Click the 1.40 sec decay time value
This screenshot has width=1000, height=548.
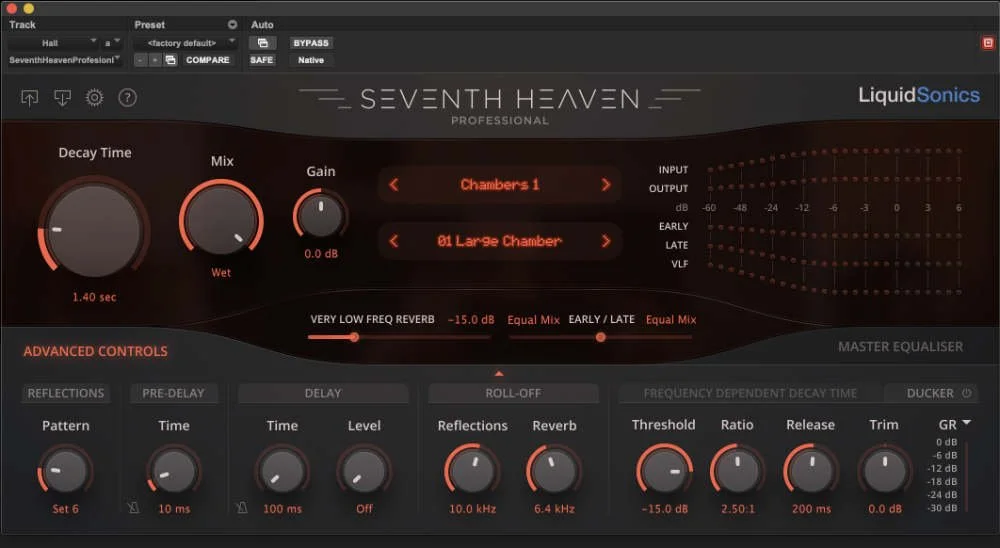coord(94,297)
